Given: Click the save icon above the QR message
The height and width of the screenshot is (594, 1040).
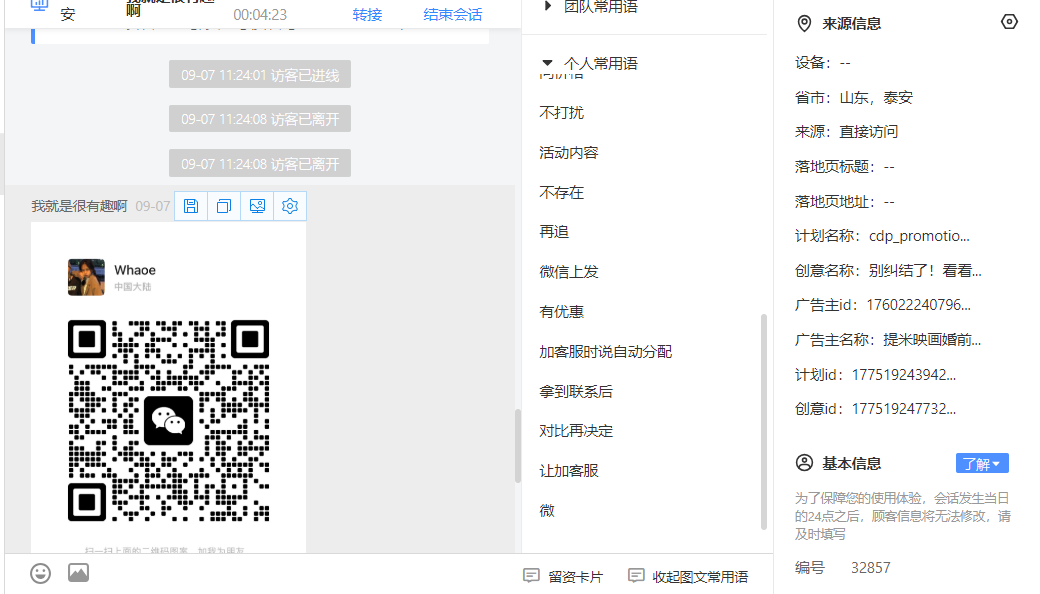Looking at the screenshot, I should point(191,206).
